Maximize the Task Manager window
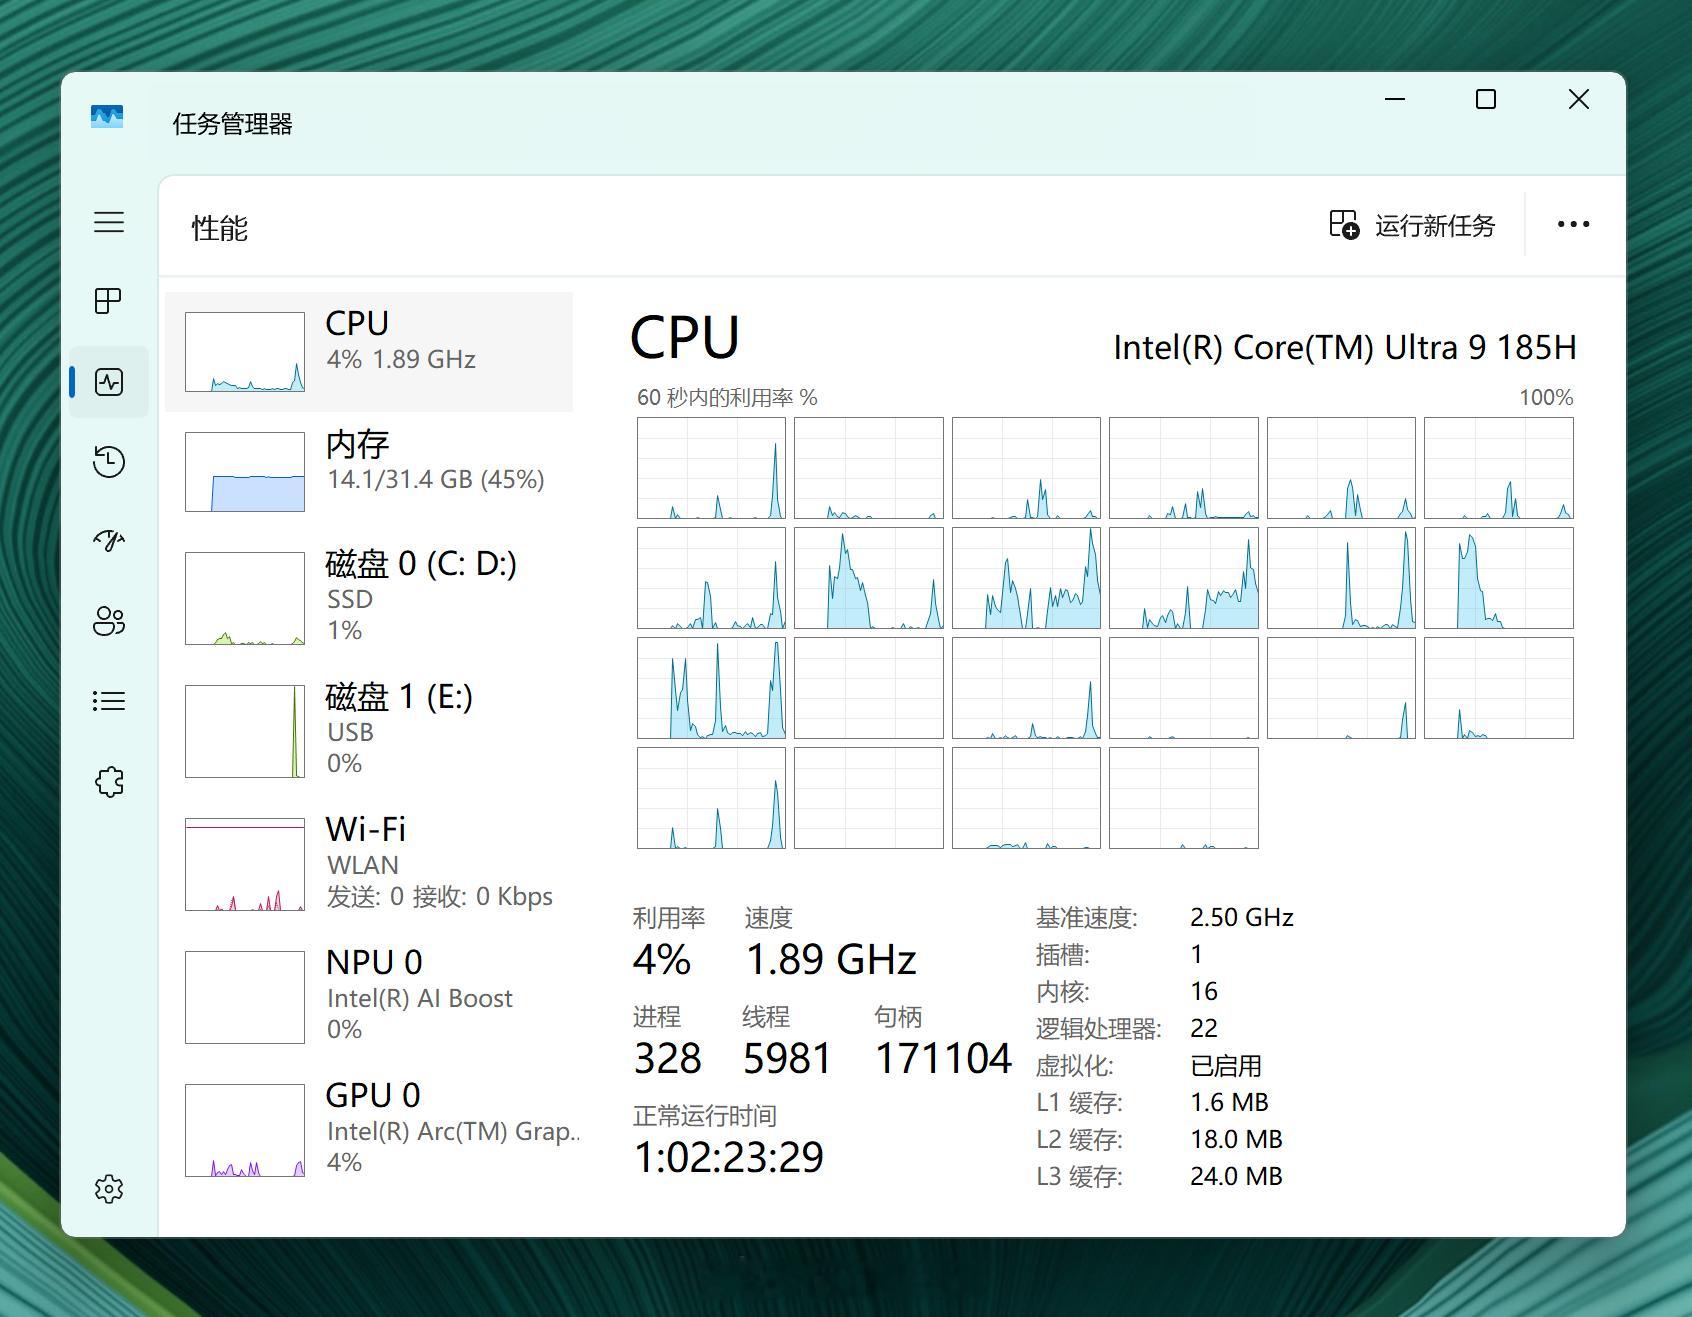Screen dimensions: 1692x1317 pyautogui.click(x=1486, y=99)
